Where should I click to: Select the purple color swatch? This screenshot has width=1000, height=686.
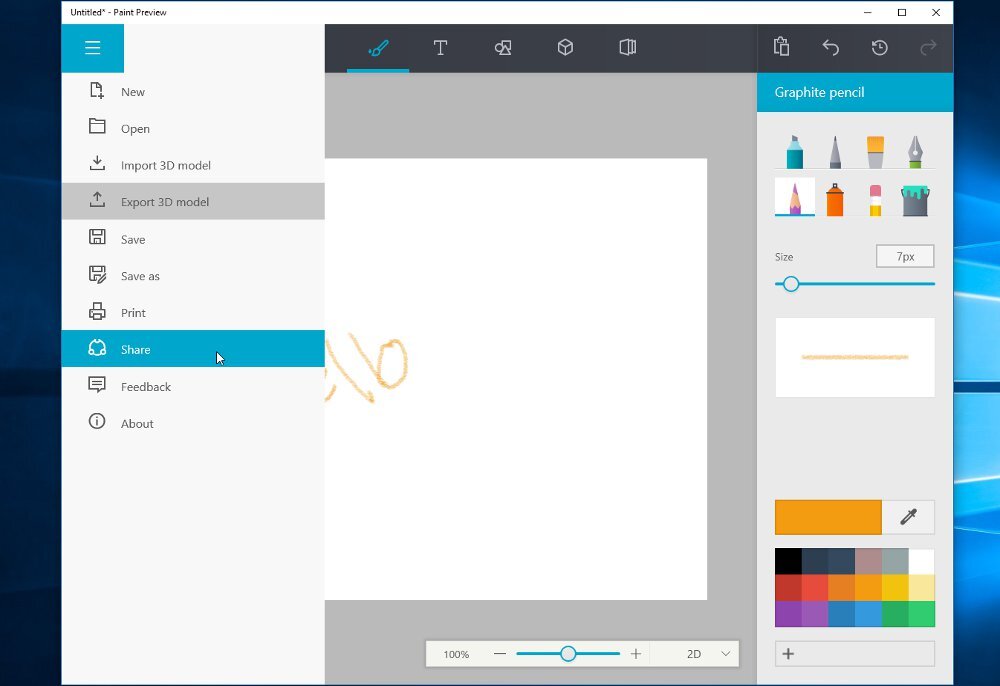[788, 614]
